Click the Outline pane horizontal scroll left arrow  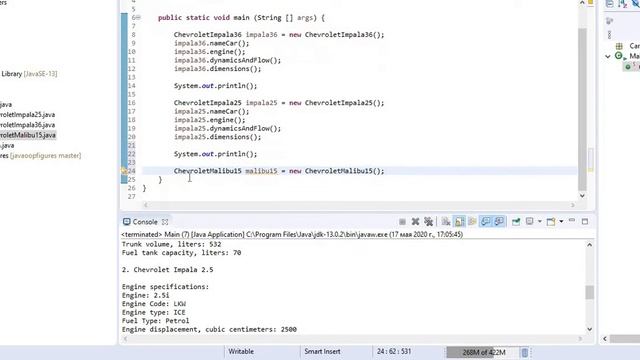(x=605, y=338)
